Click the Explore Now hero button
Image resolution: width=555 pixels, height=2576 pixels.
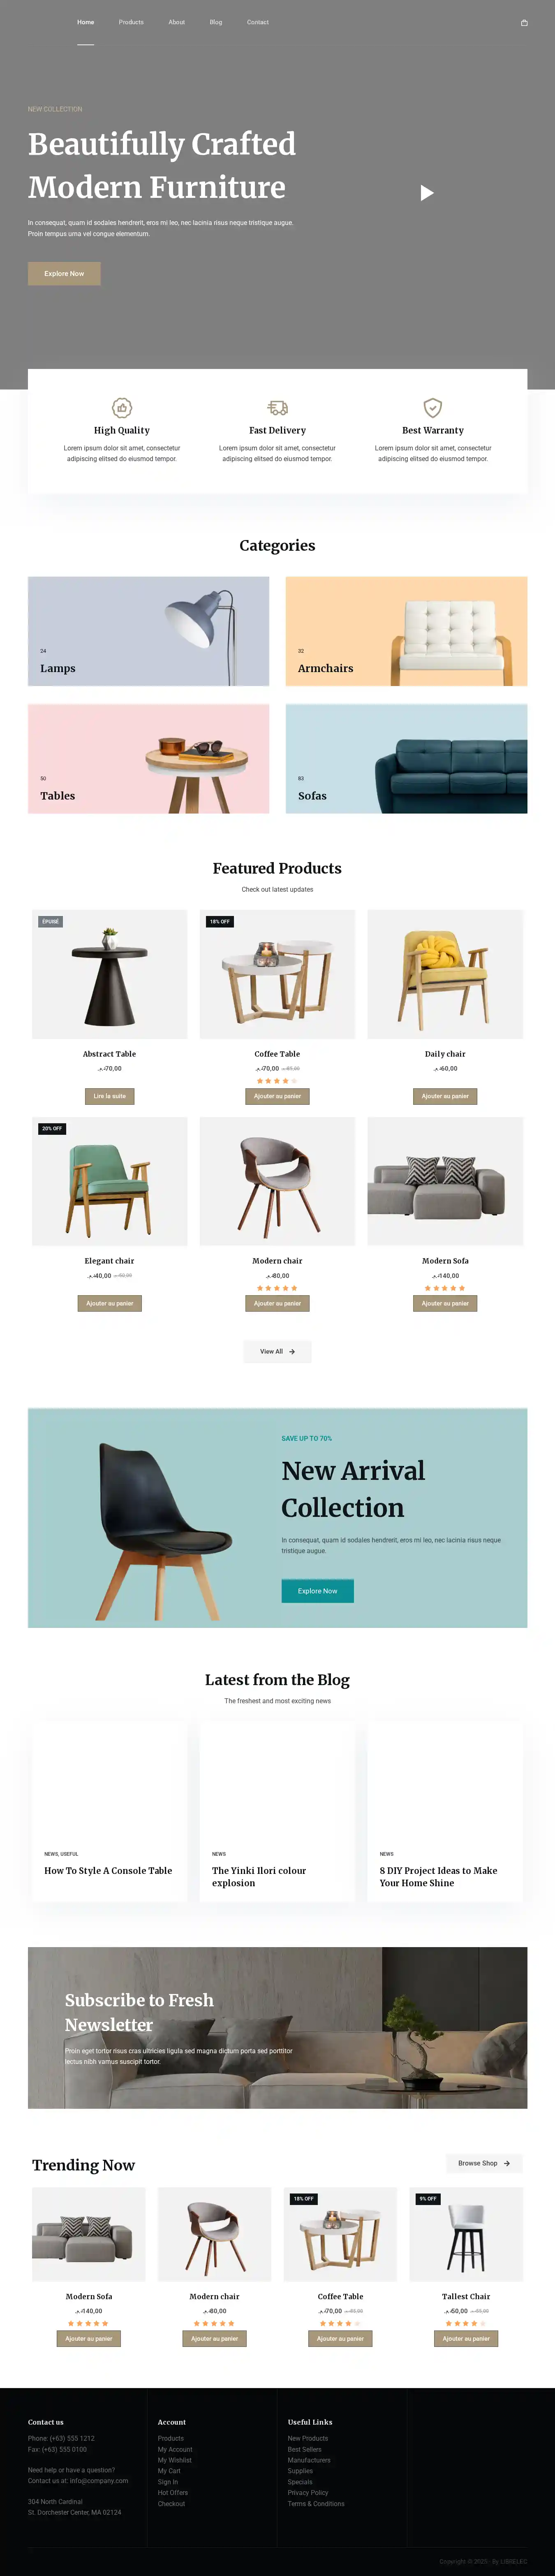click(64, 273)
